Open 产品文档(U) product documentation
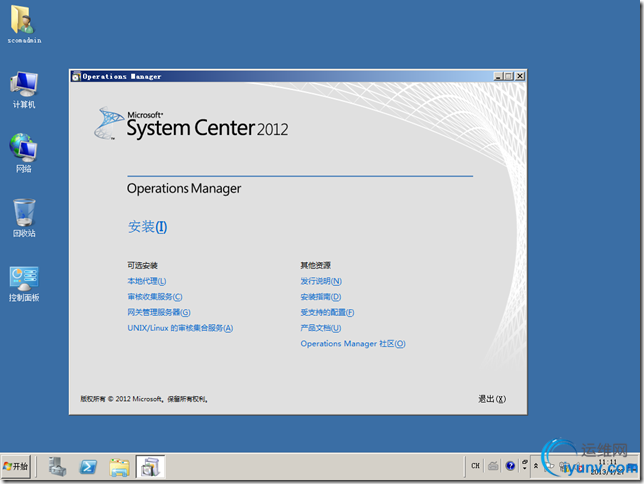The image size is (644, 484). (x=320, y=328)
